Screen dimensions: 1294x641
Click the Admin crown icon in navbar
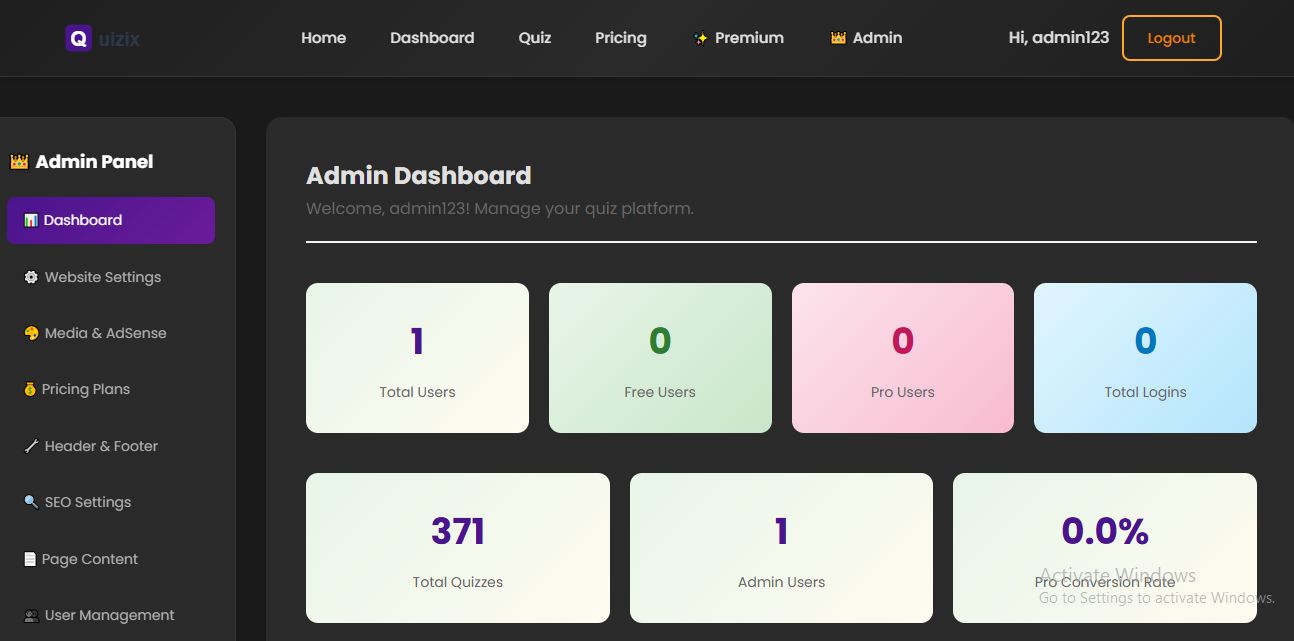pyautogui.click(x=838, y=38)
